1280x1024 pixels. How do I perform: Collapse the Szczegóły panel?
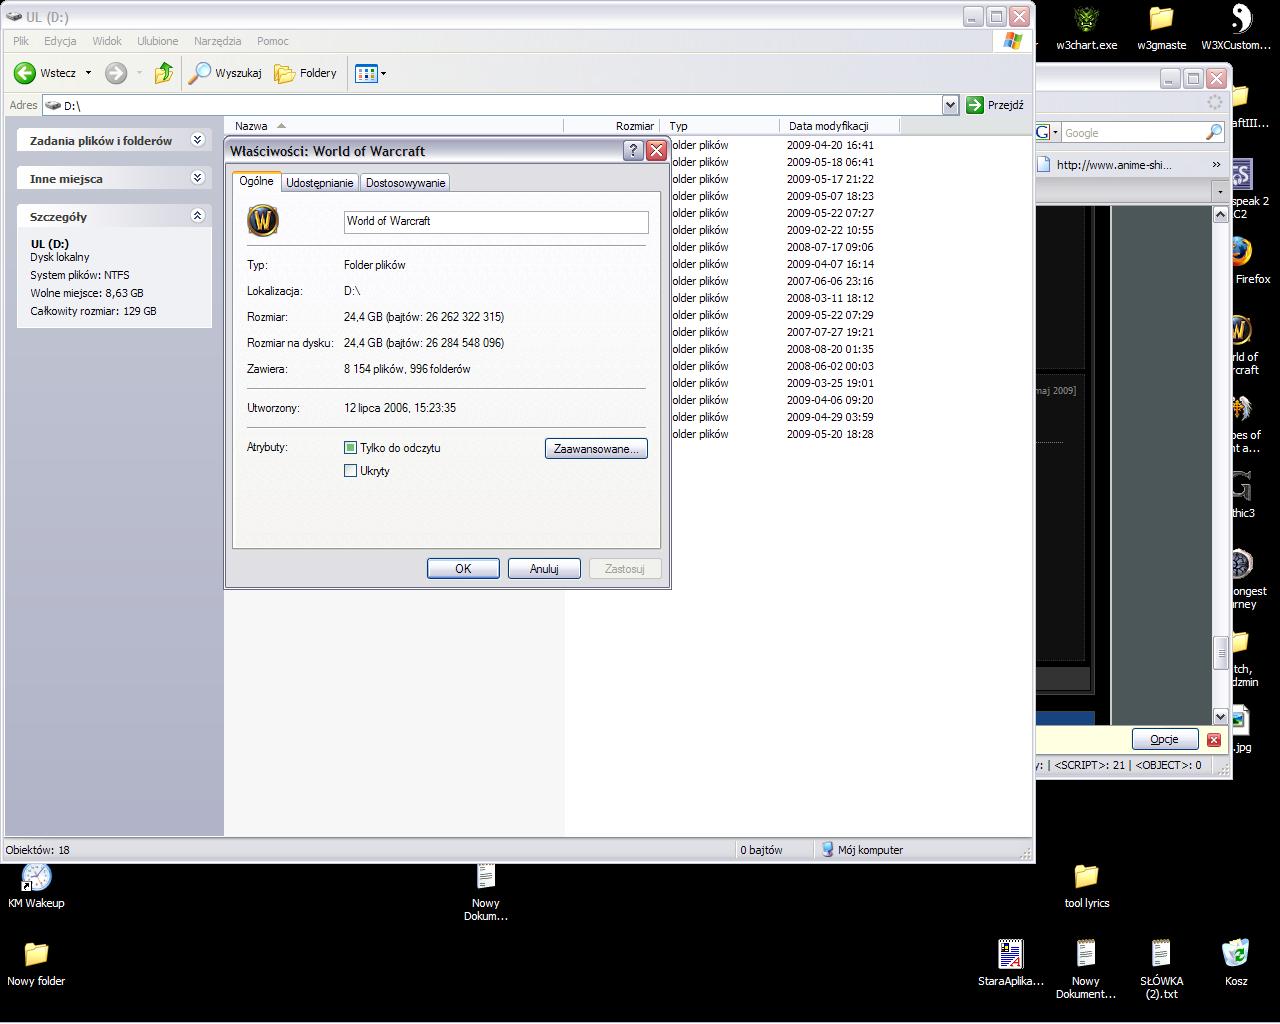coord(197,216)
